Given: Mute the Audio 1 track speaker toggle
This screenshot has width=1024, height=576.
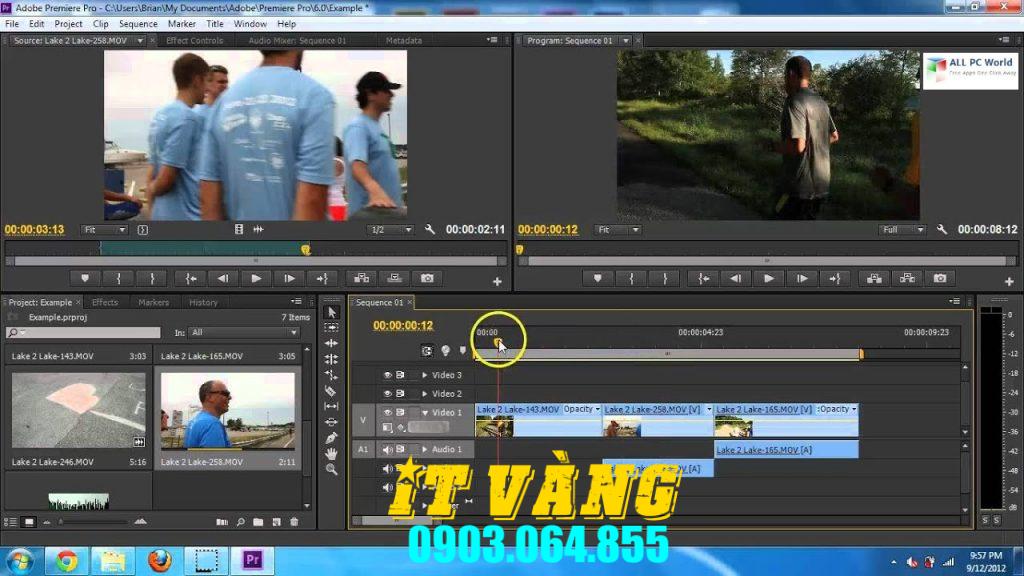Looking at the screenshot, I should (x=388, y=449).
